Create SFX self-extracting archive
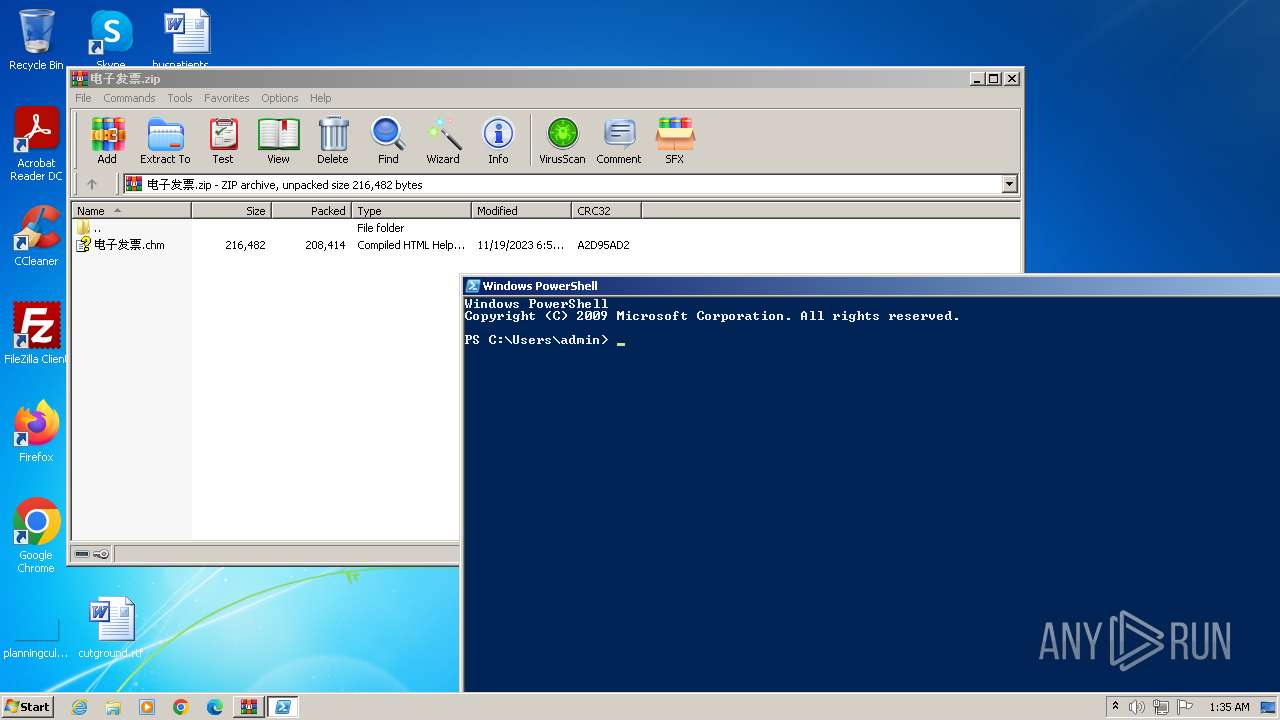Viewport: 1280px width, 720px height. (675, 140)
